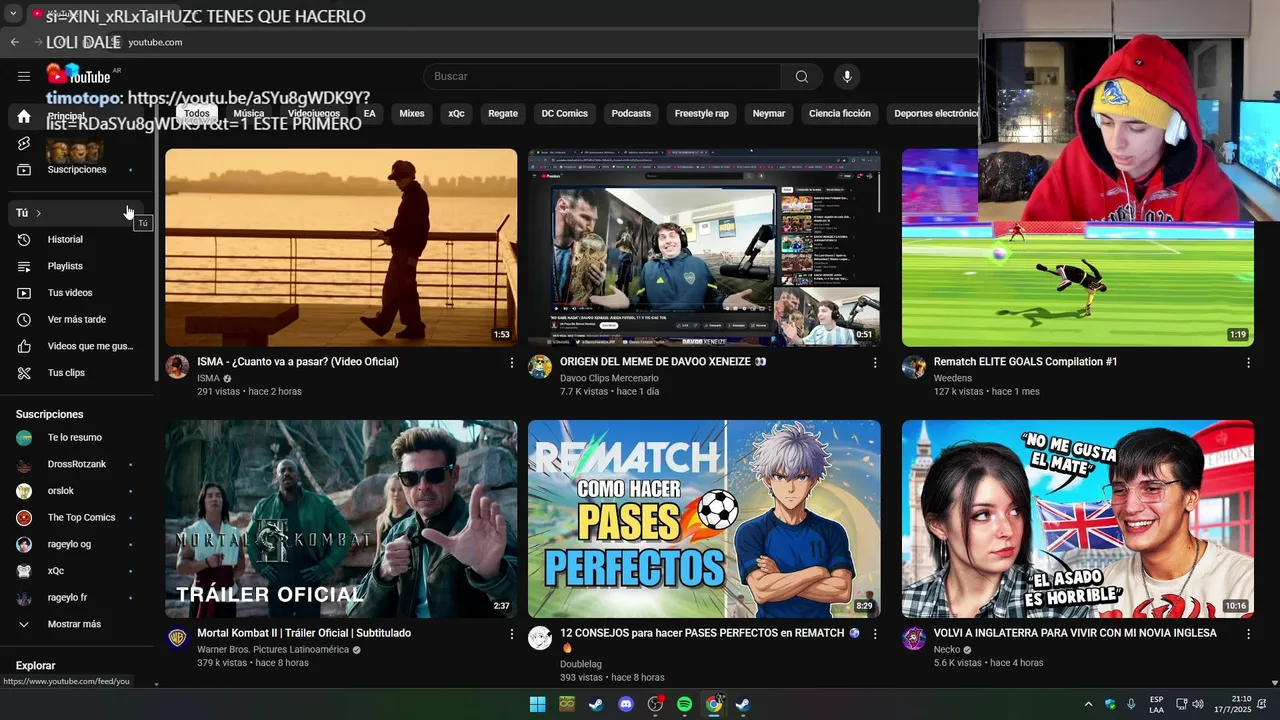1280x720 pixels.
Task: Select the Ciencia ficción chip
Action: 840,114
